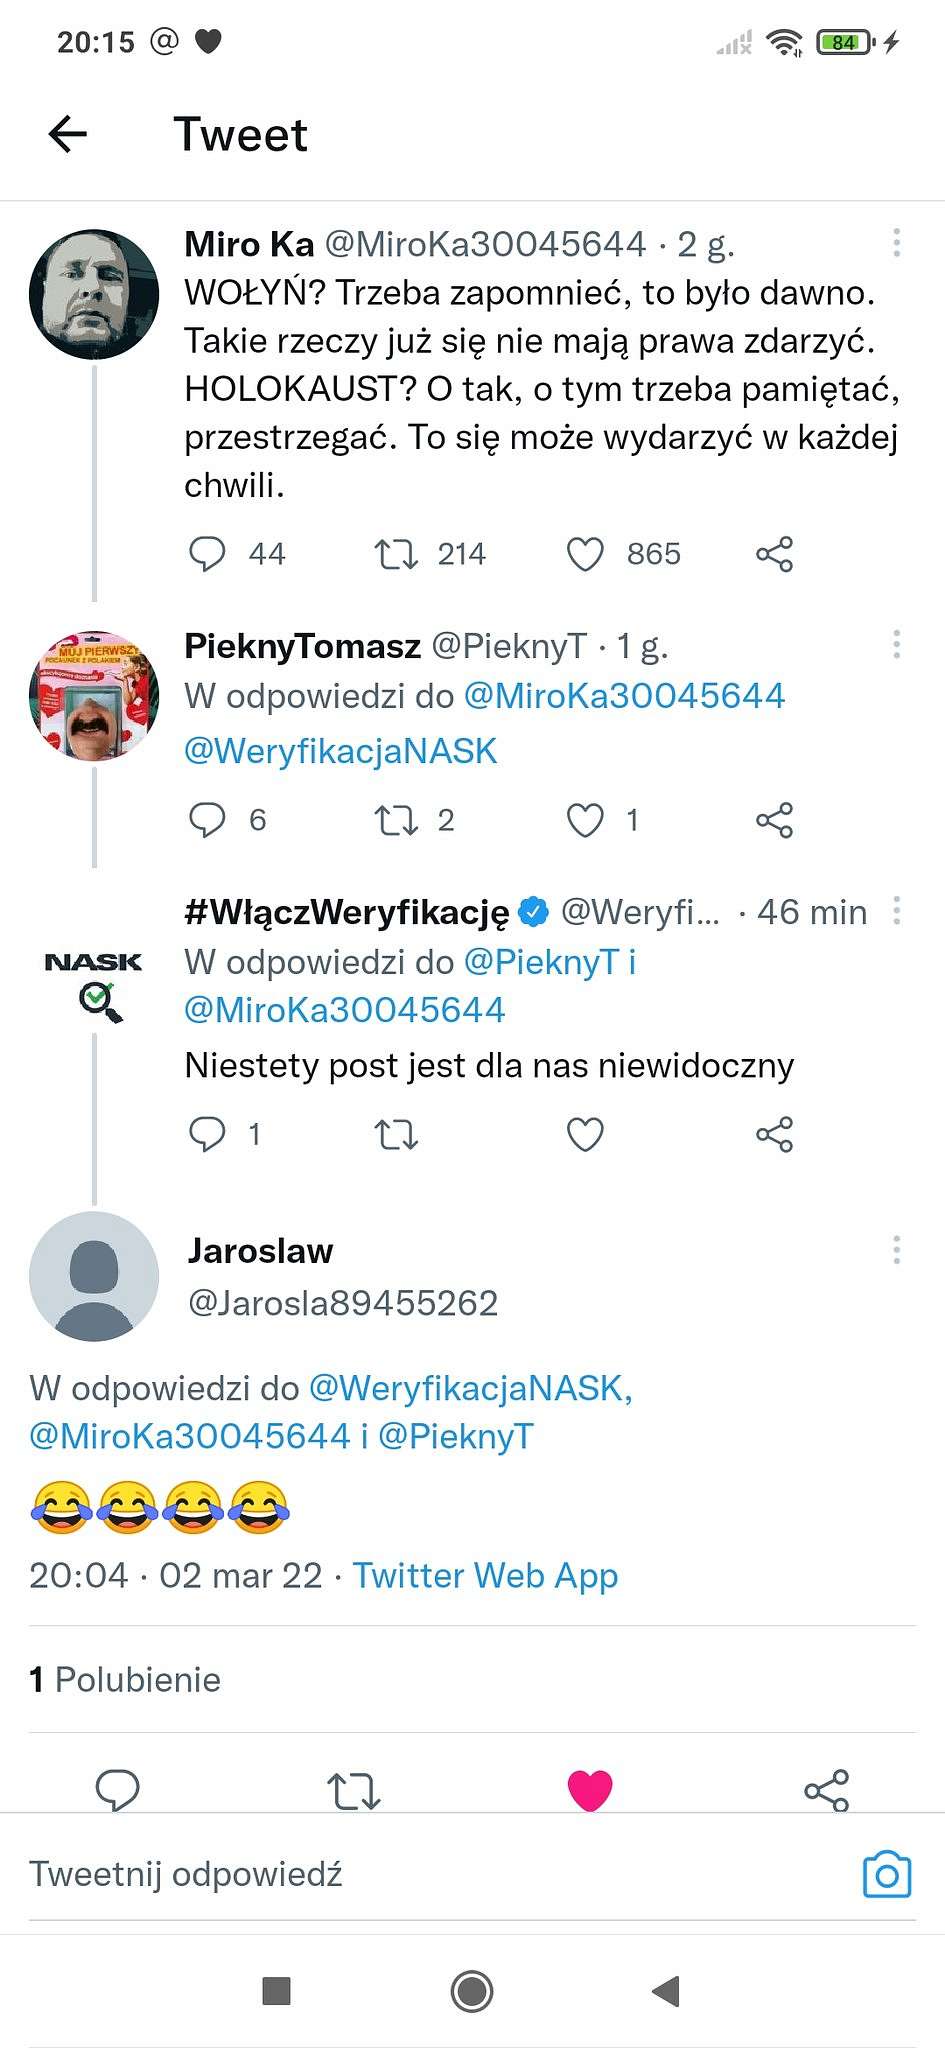The image size is (945, 2048).
Task: Retweet Miro Ka's tweet showing 214 retweets
Action: coord(396,554)
